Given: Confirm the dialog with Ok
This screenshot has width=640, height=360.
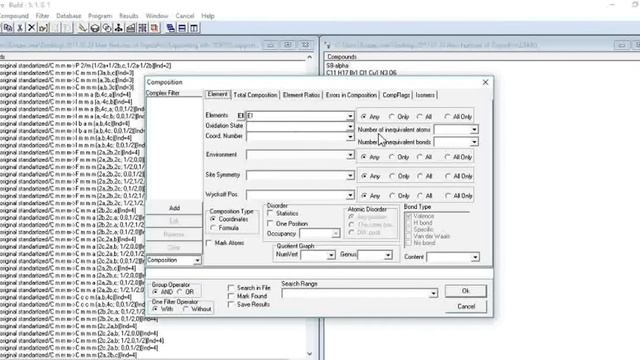Looking at the screenshot, I should [x=466, y=291].
